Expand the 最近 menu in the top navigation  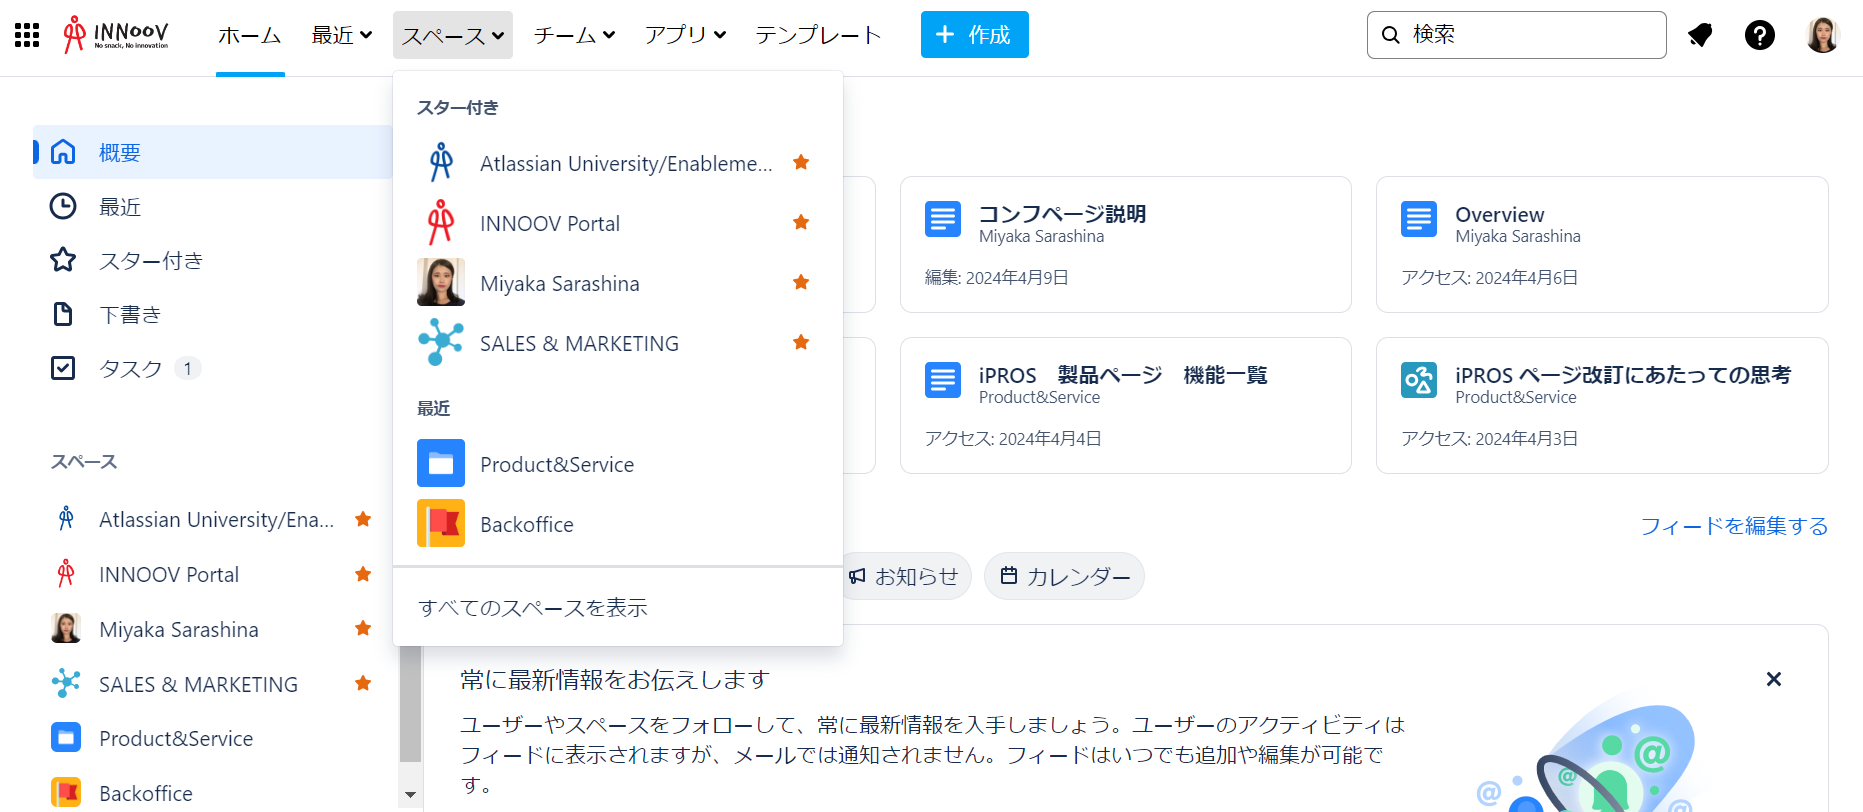tap(342, 35)
